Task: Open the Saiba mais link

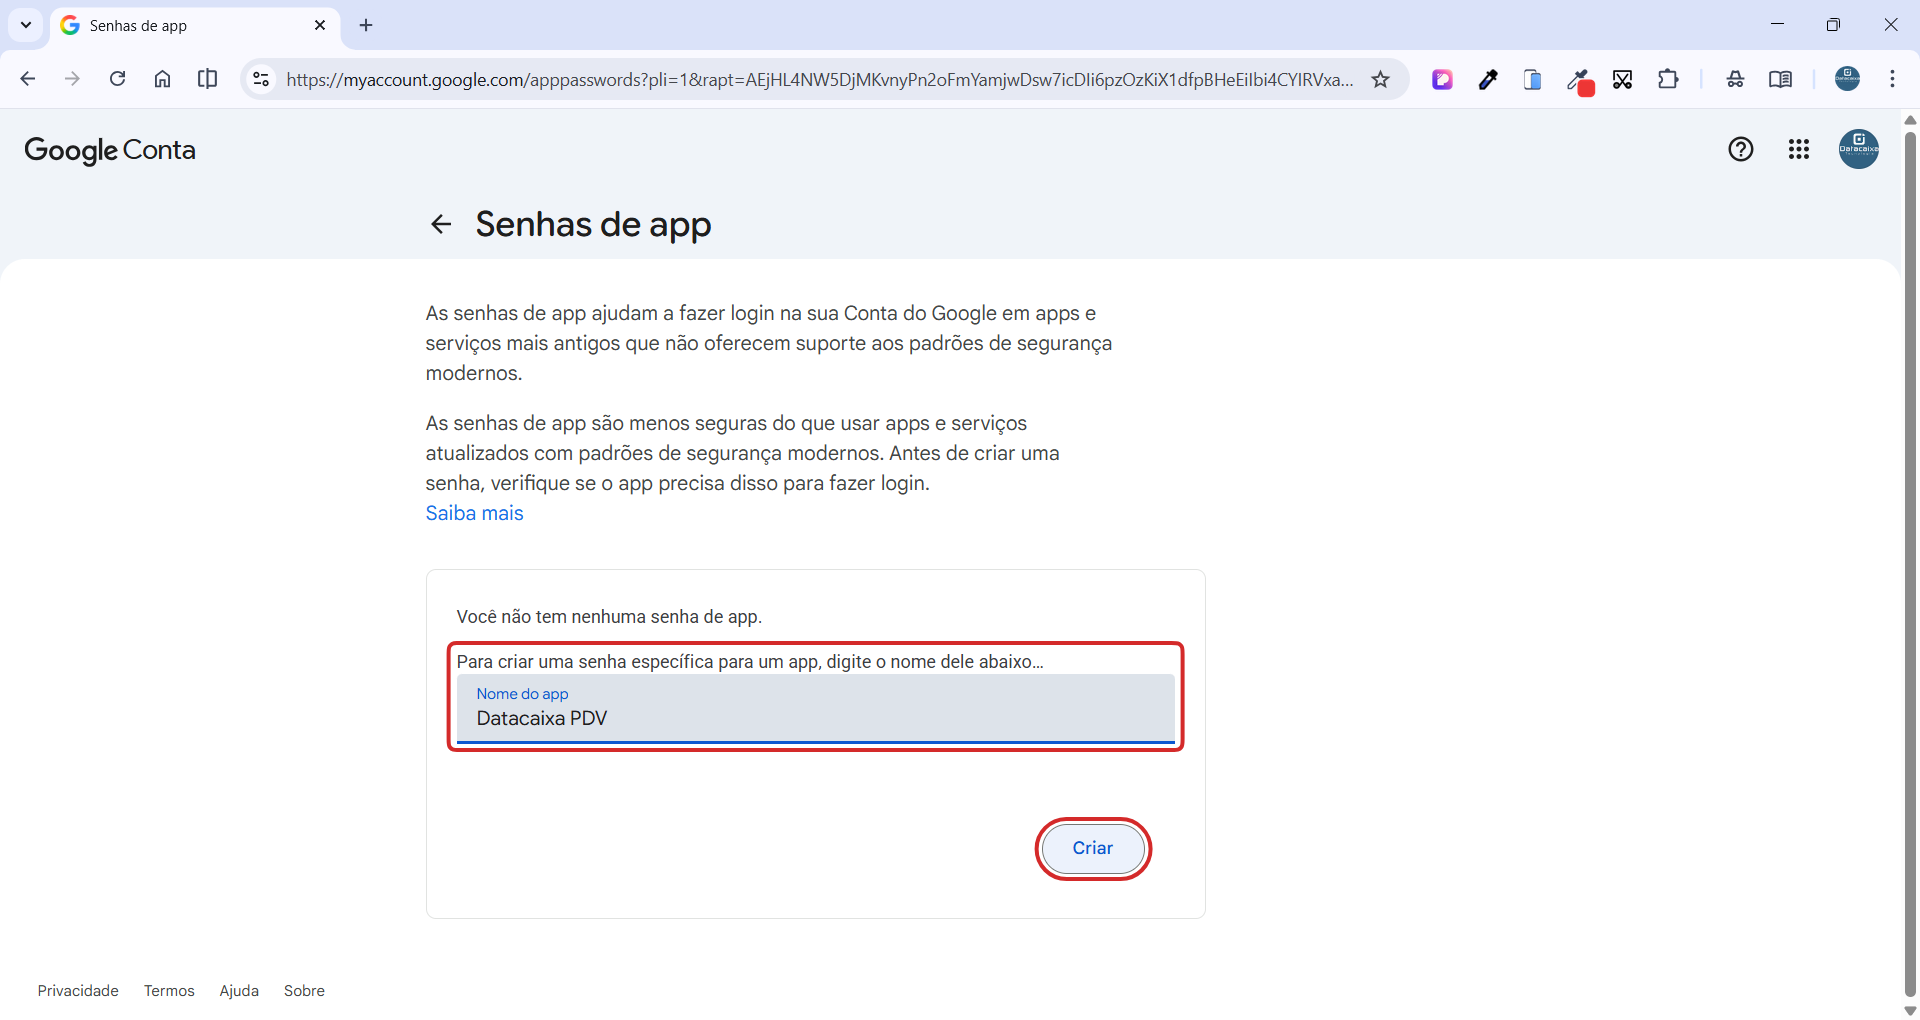Action: (474, 513)
